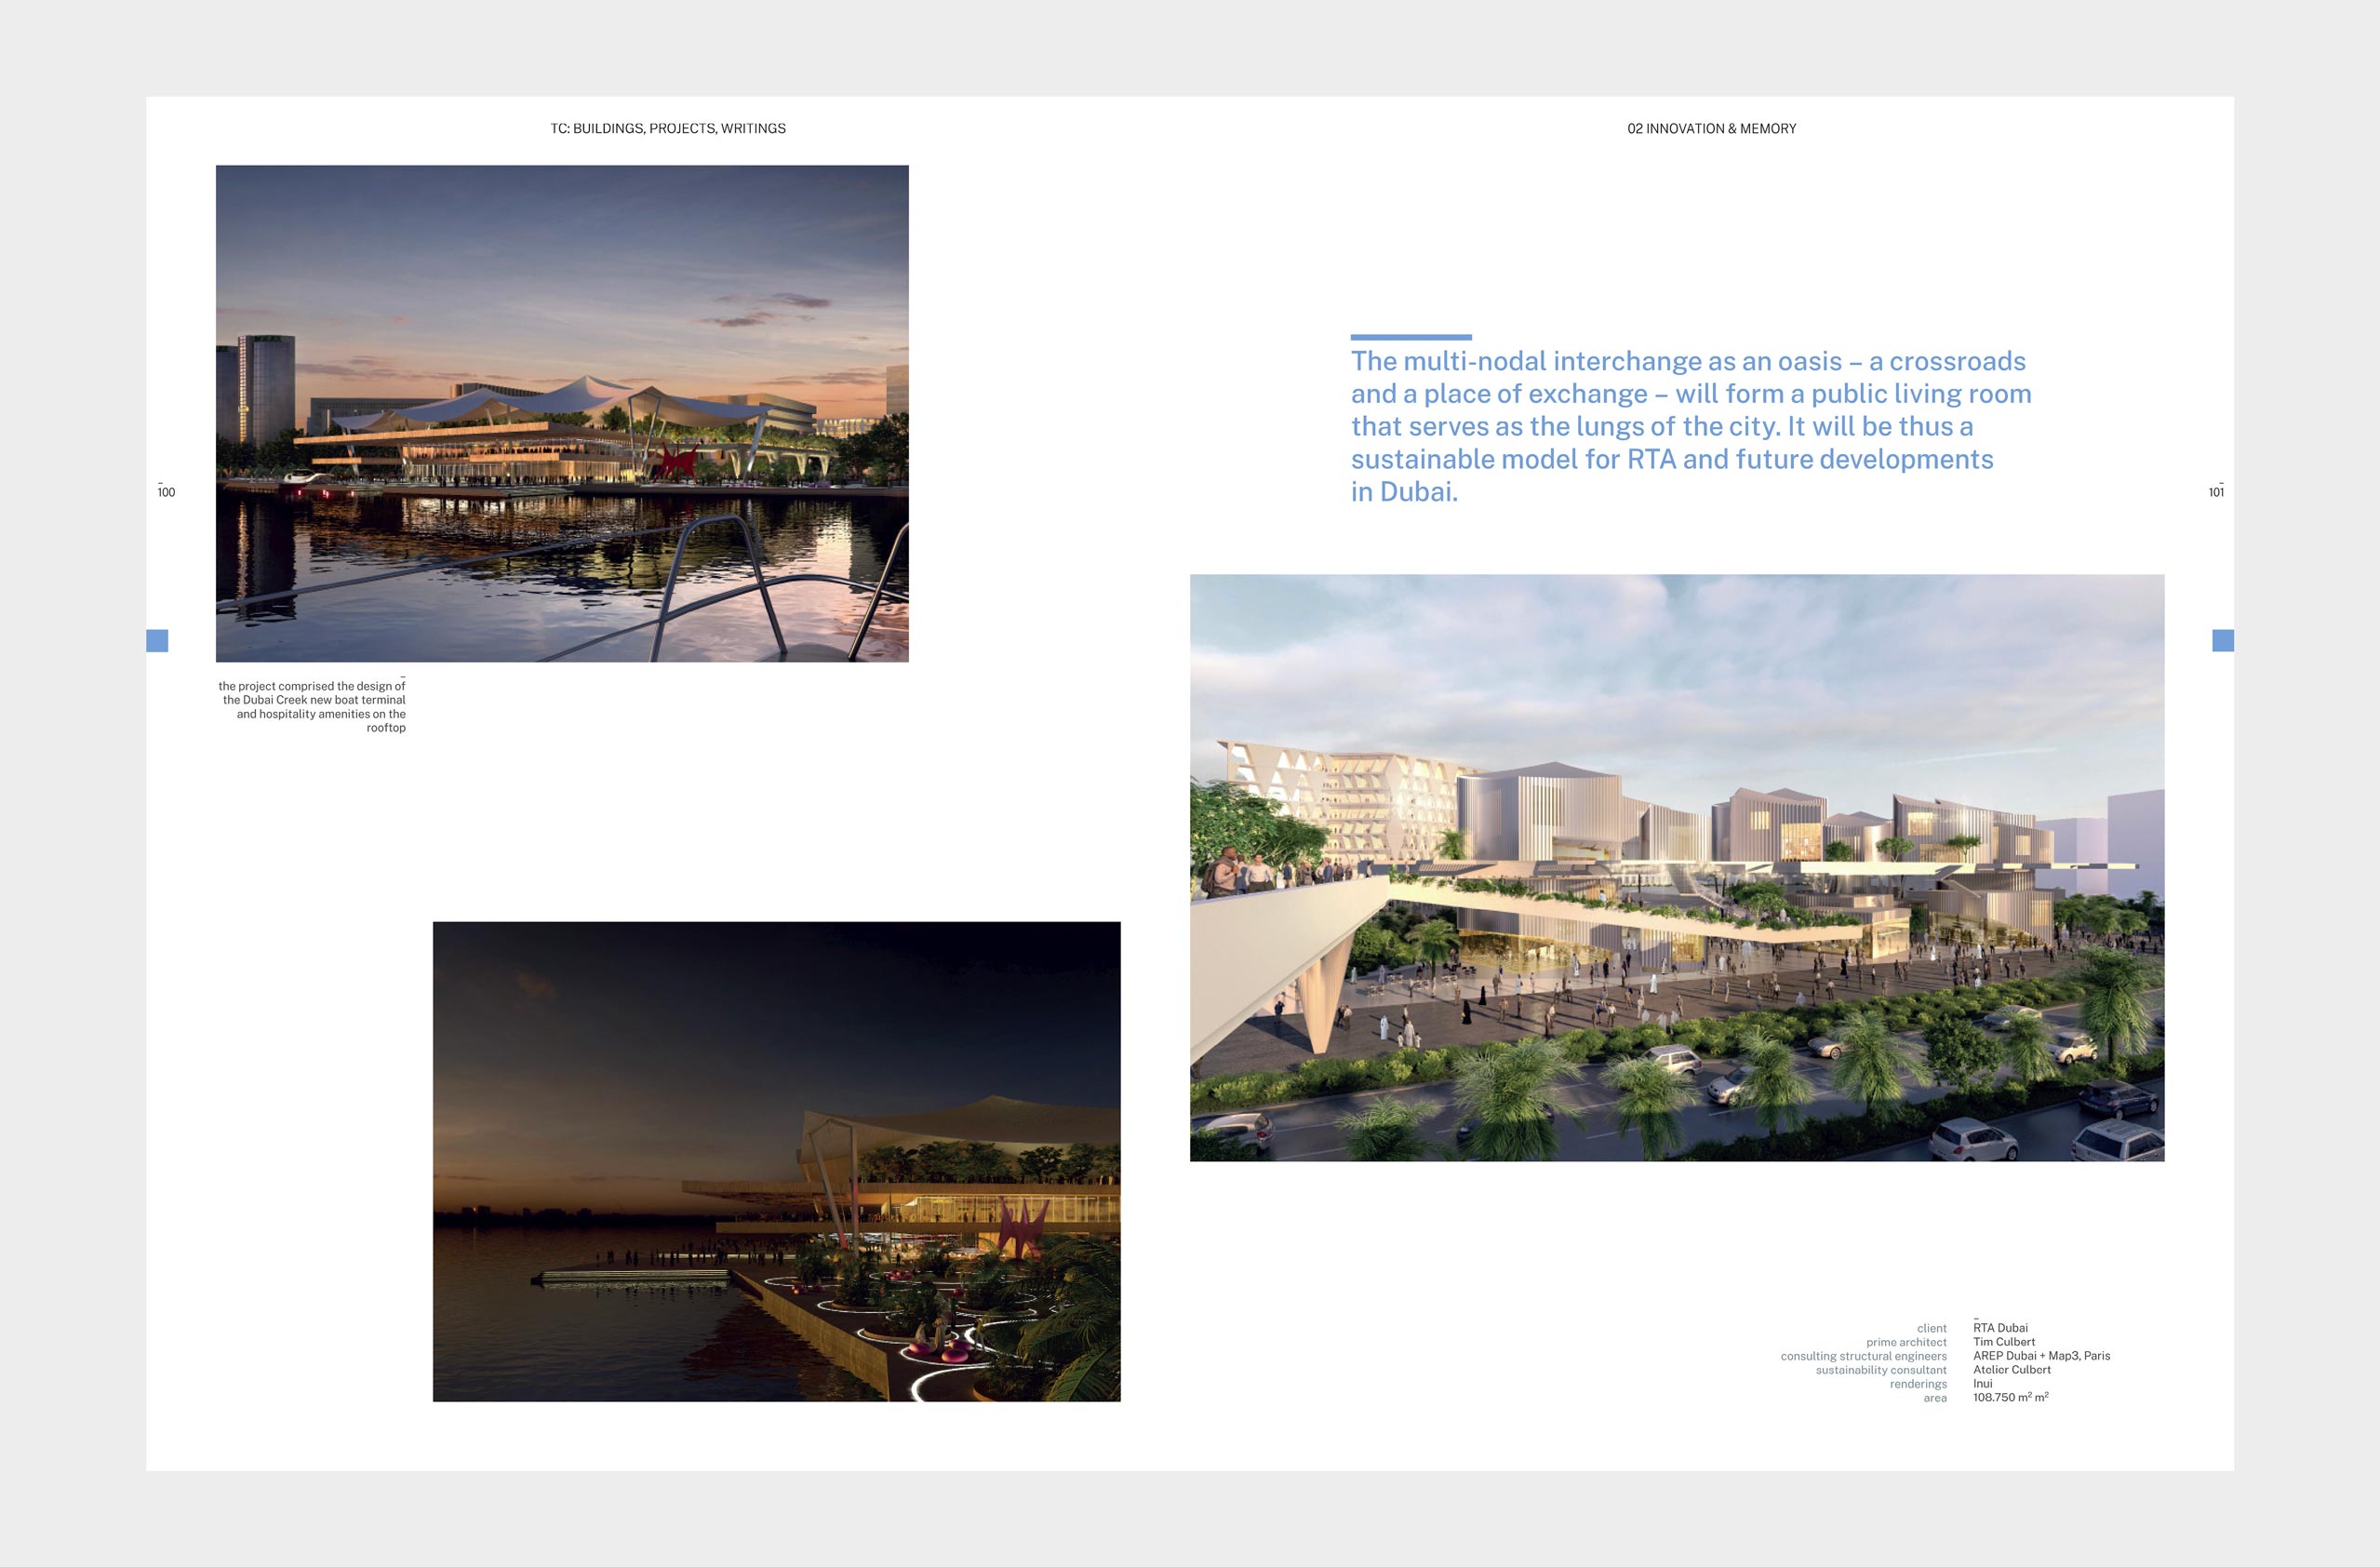
Task: Click 'AREP Dubai + Map3, Paris' credit
Action: (x=2041, y=1356)
